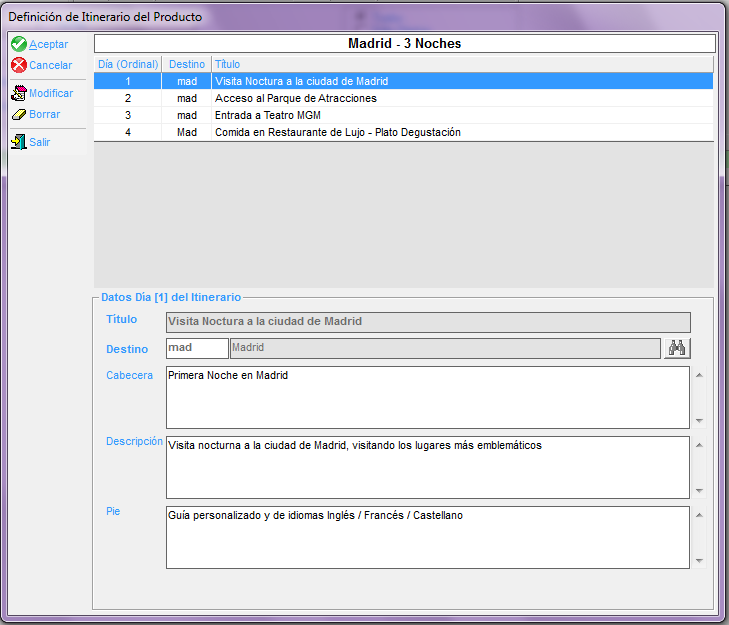Click day ordinal cell 3
This screenshot has width=729, height=625.
click(128, 115)
